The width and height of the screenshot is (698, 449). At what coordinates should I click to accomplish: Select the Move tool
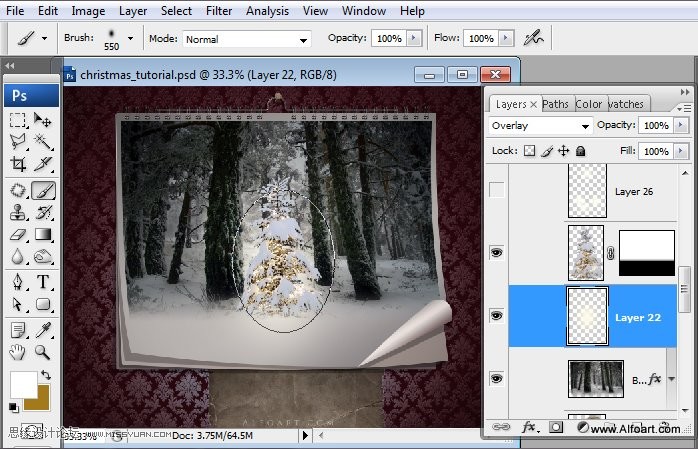[43, 120]
